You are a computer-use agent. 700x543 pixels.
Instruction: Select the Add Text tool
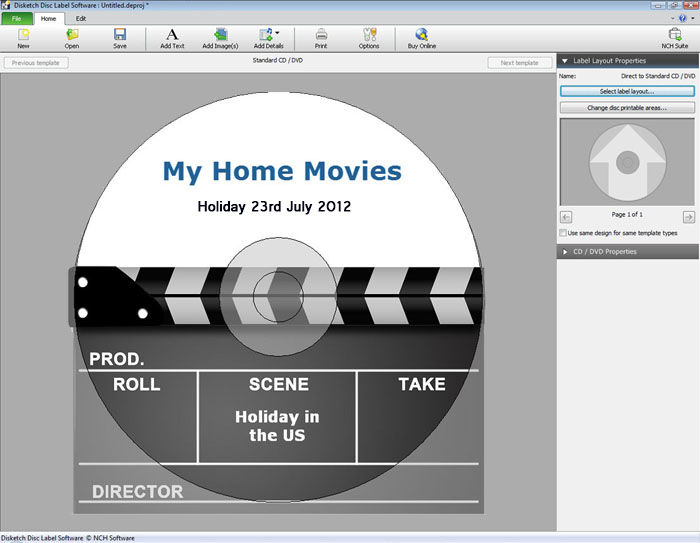172,38
